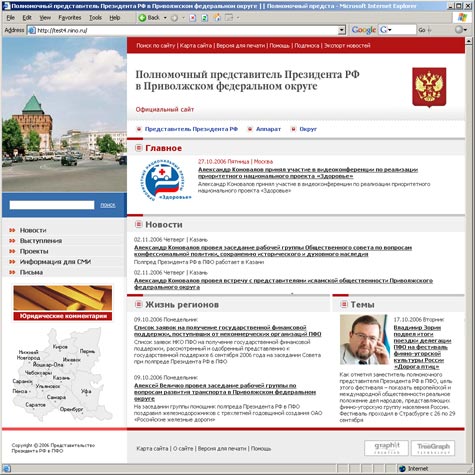Image resolution: width=475 pixels, height=475 pixels.
Task: Open Список заявок state support article
Action: tap(228, 330)
